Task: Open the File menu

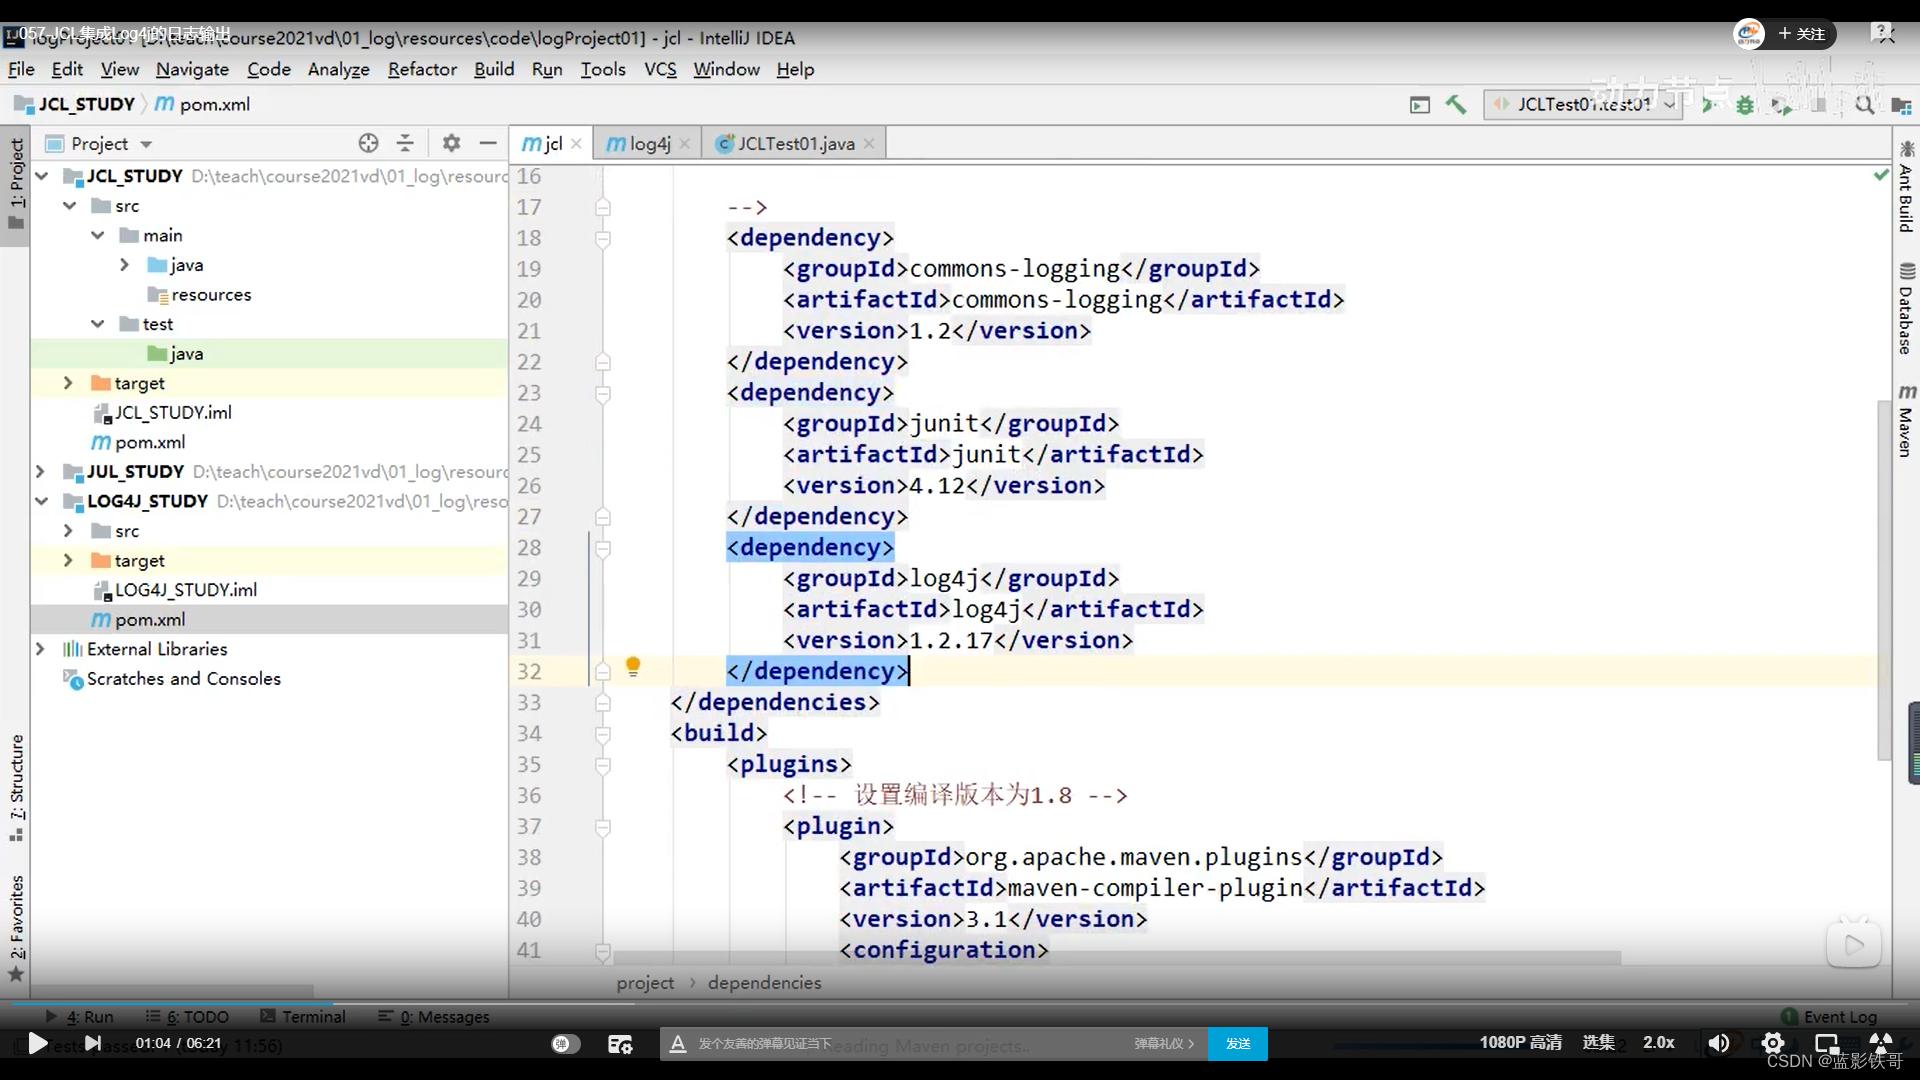Action: point(21,69)
